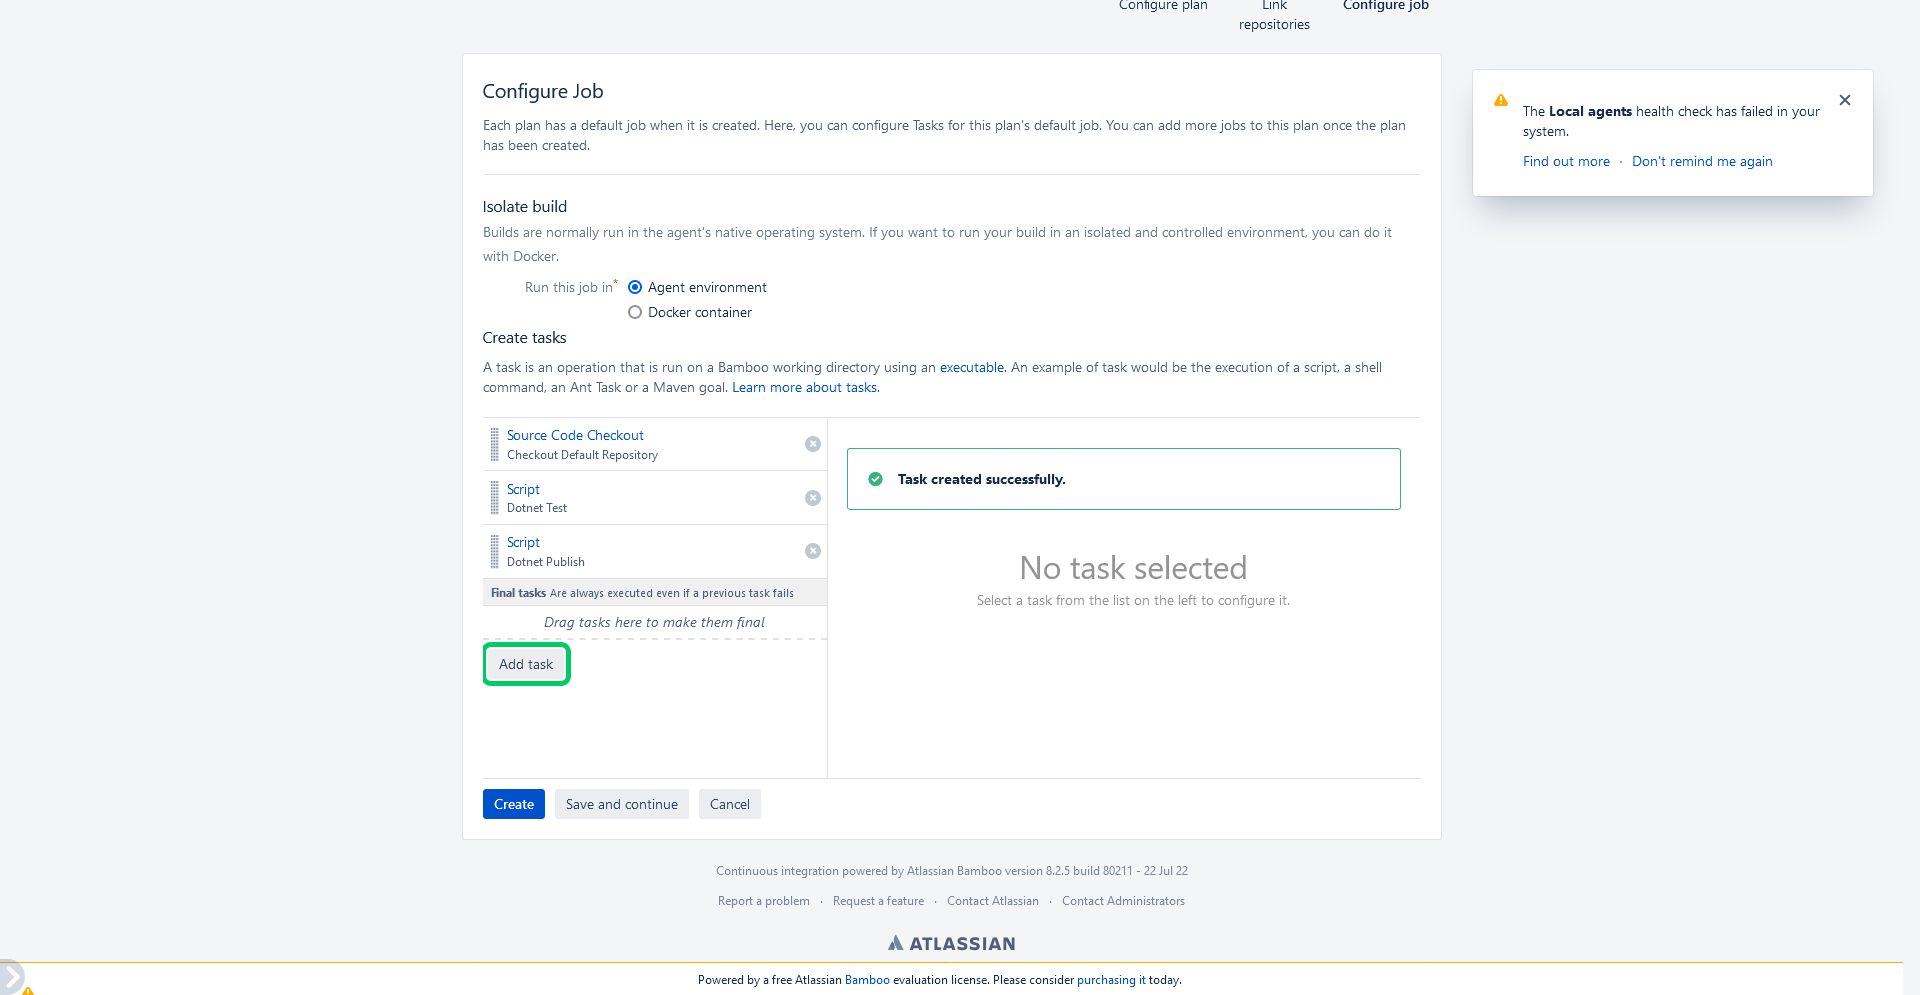Select the Dotnet Publish script task
This screenshot has height=995, width=1920.
[x=523, y=542]
